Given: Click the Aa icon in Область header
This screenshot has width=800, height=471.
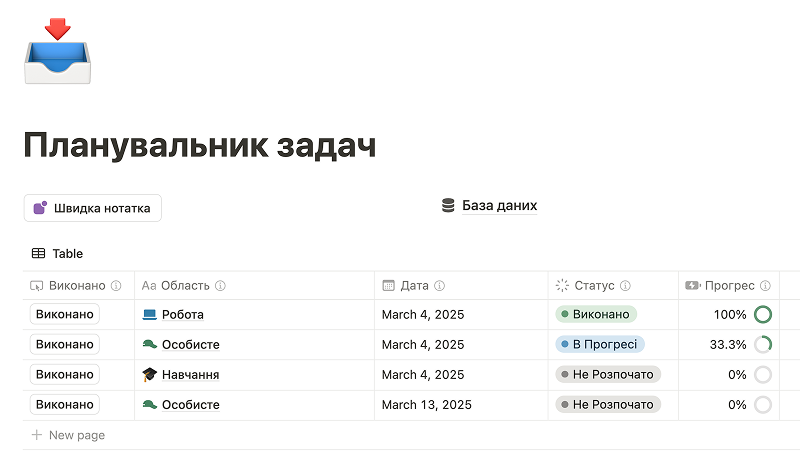Looking at the screenshot, I should 148,285.
